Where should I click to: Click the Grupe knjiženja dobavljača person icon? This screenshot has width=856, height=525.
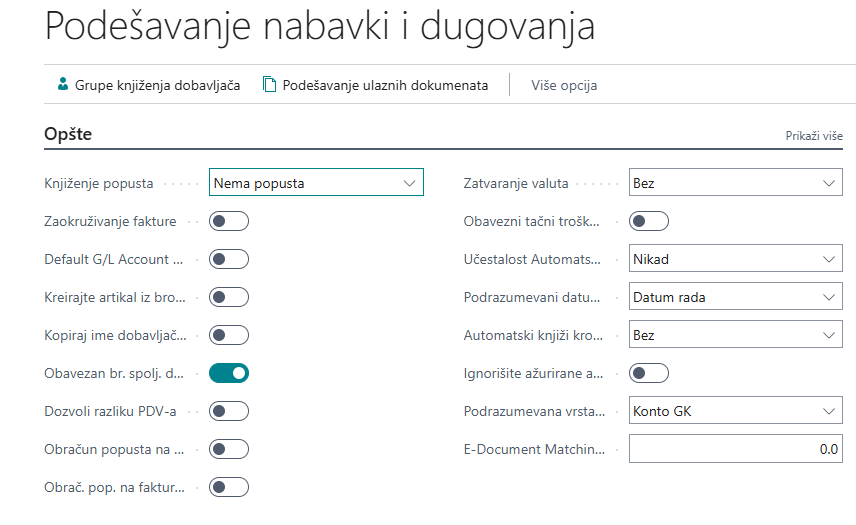point(63,85)
